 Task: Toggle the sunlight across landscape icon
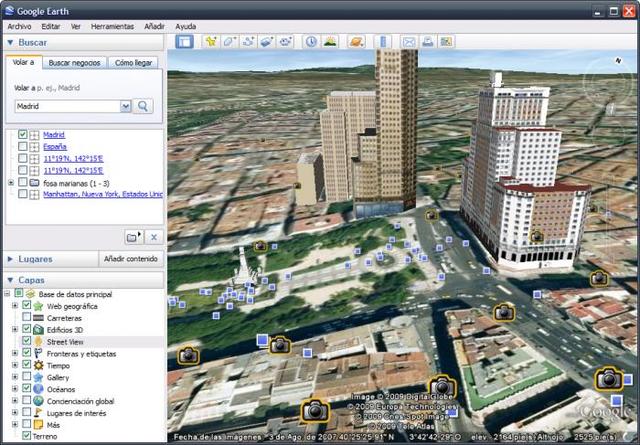point(330,42)
